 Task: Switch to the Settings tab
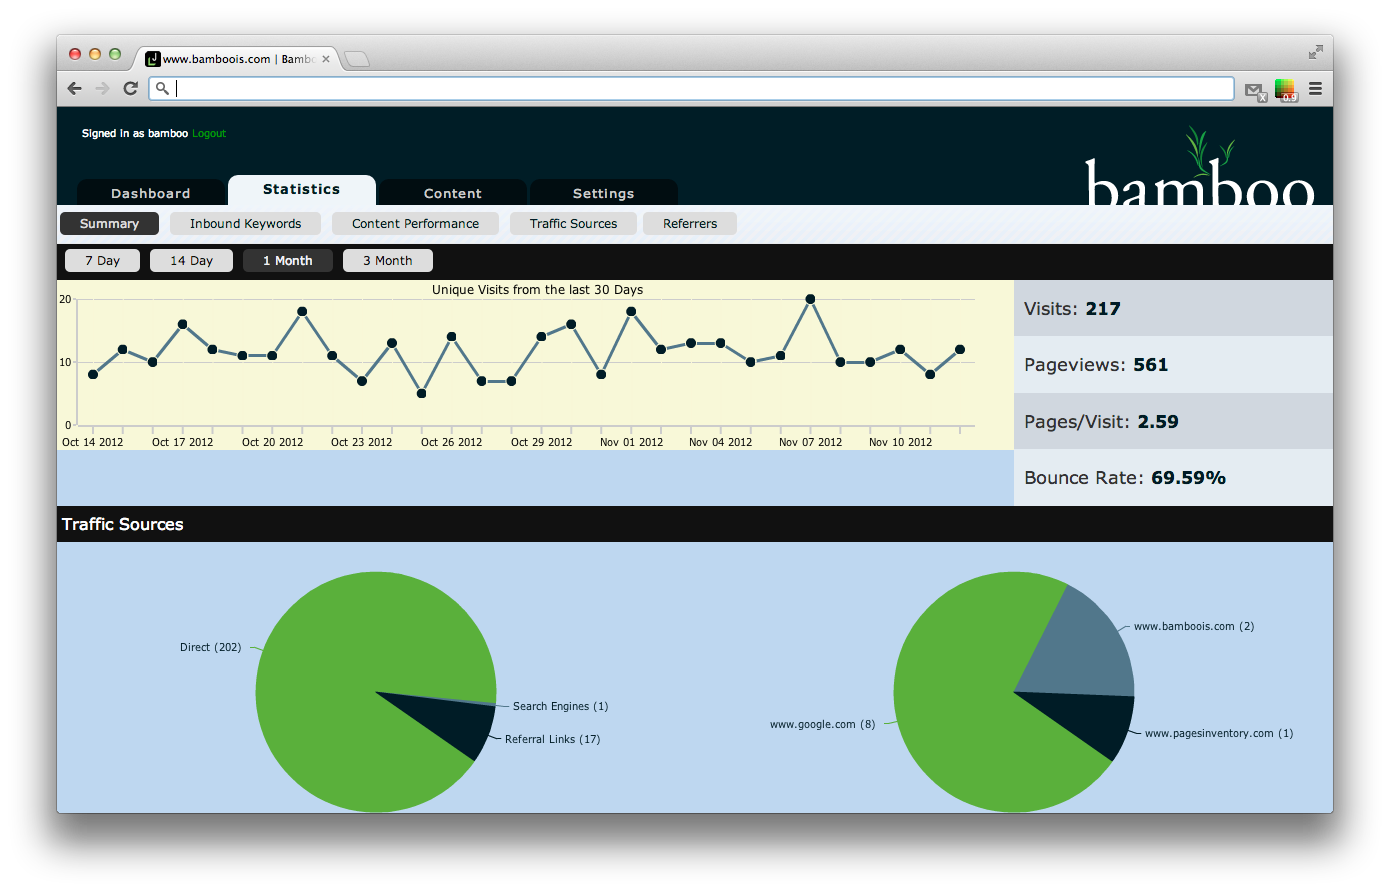pyautogui.click(x=603, y=192)
